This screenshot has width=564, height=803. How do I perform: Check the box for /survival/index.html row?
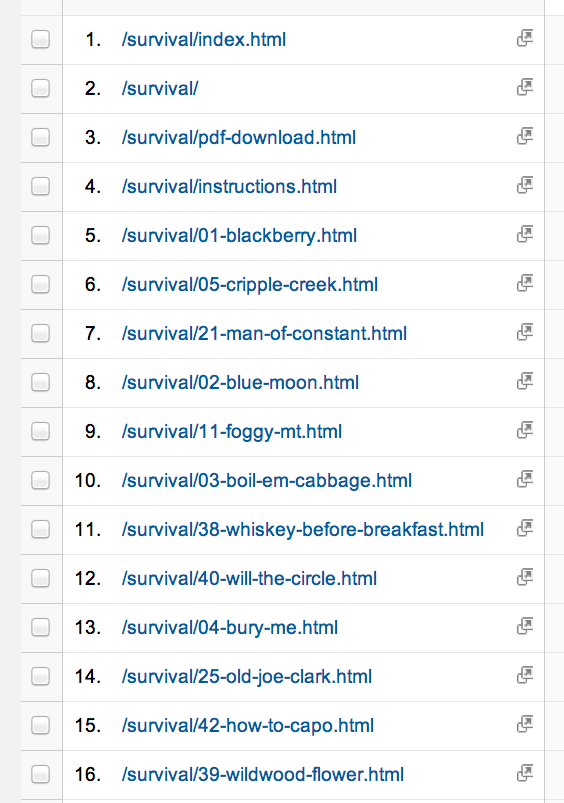click(40, 39)
